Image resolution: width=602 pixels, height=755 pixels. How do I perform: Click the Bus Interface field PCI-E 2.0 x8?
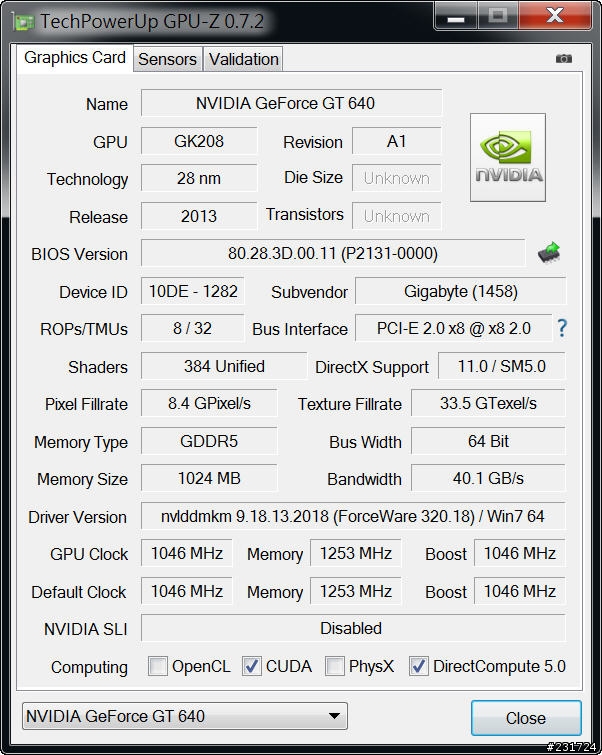(453, 328)
